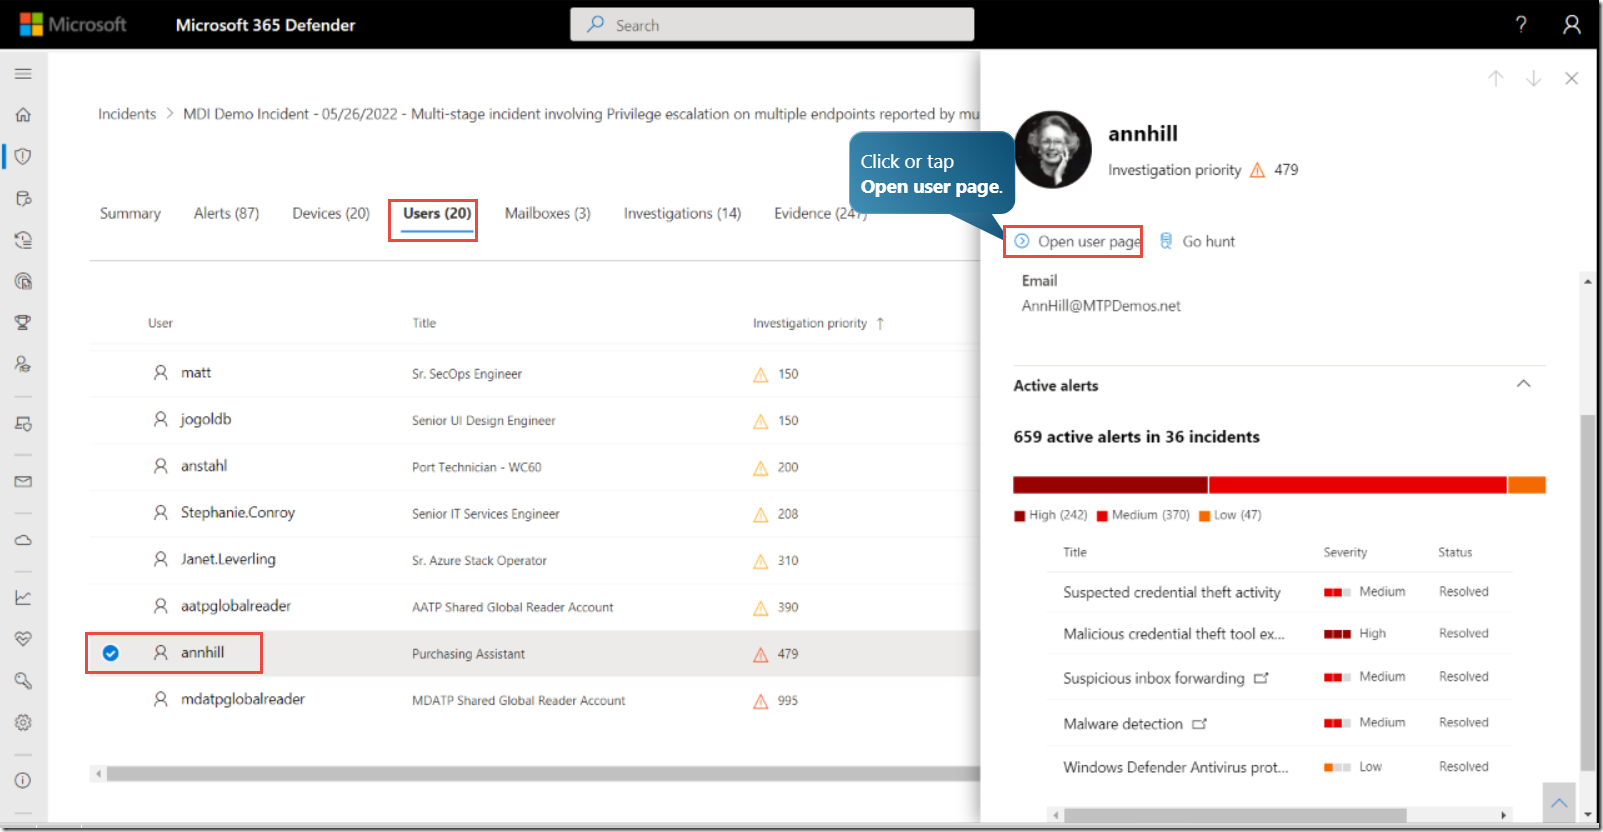The image size is (1603, 832).
Task: Switch to the Devices (20) tab
Action: pyautogui.click(x=331, y=213)
